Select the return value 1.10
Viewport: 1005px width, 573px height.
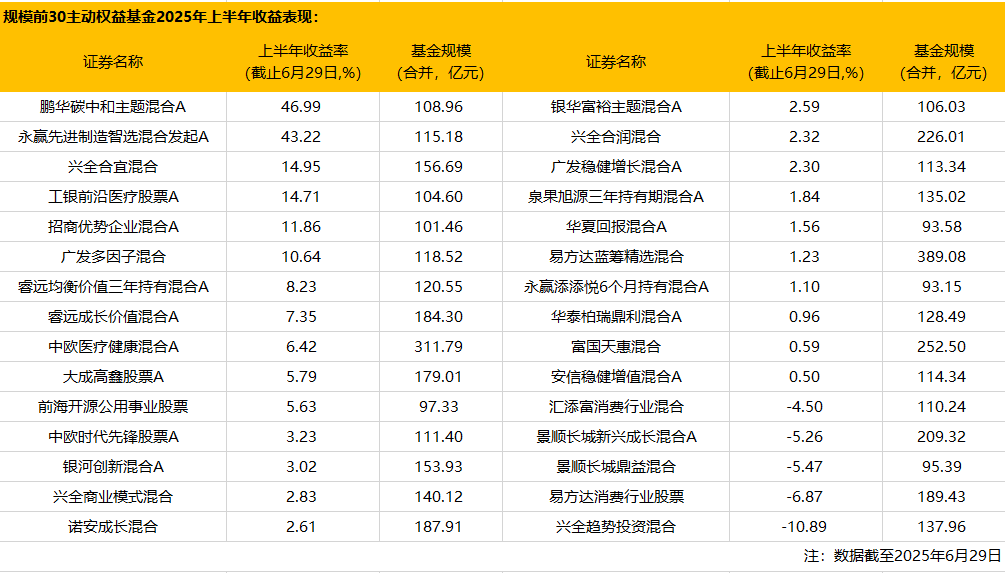coord(804,287)
